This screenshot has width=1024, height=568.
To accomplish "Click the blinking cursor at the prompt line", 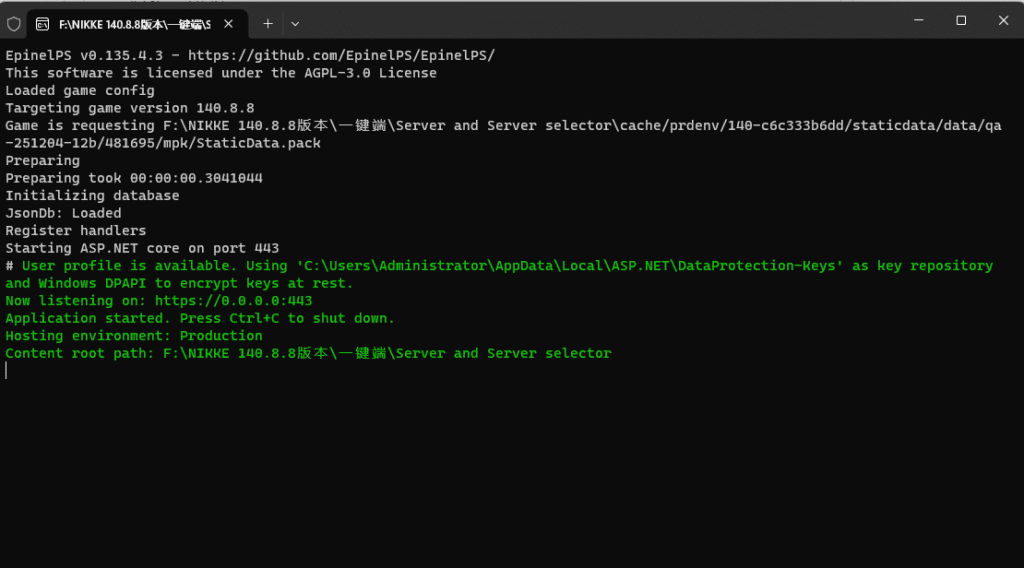I will tap(7, 371).
